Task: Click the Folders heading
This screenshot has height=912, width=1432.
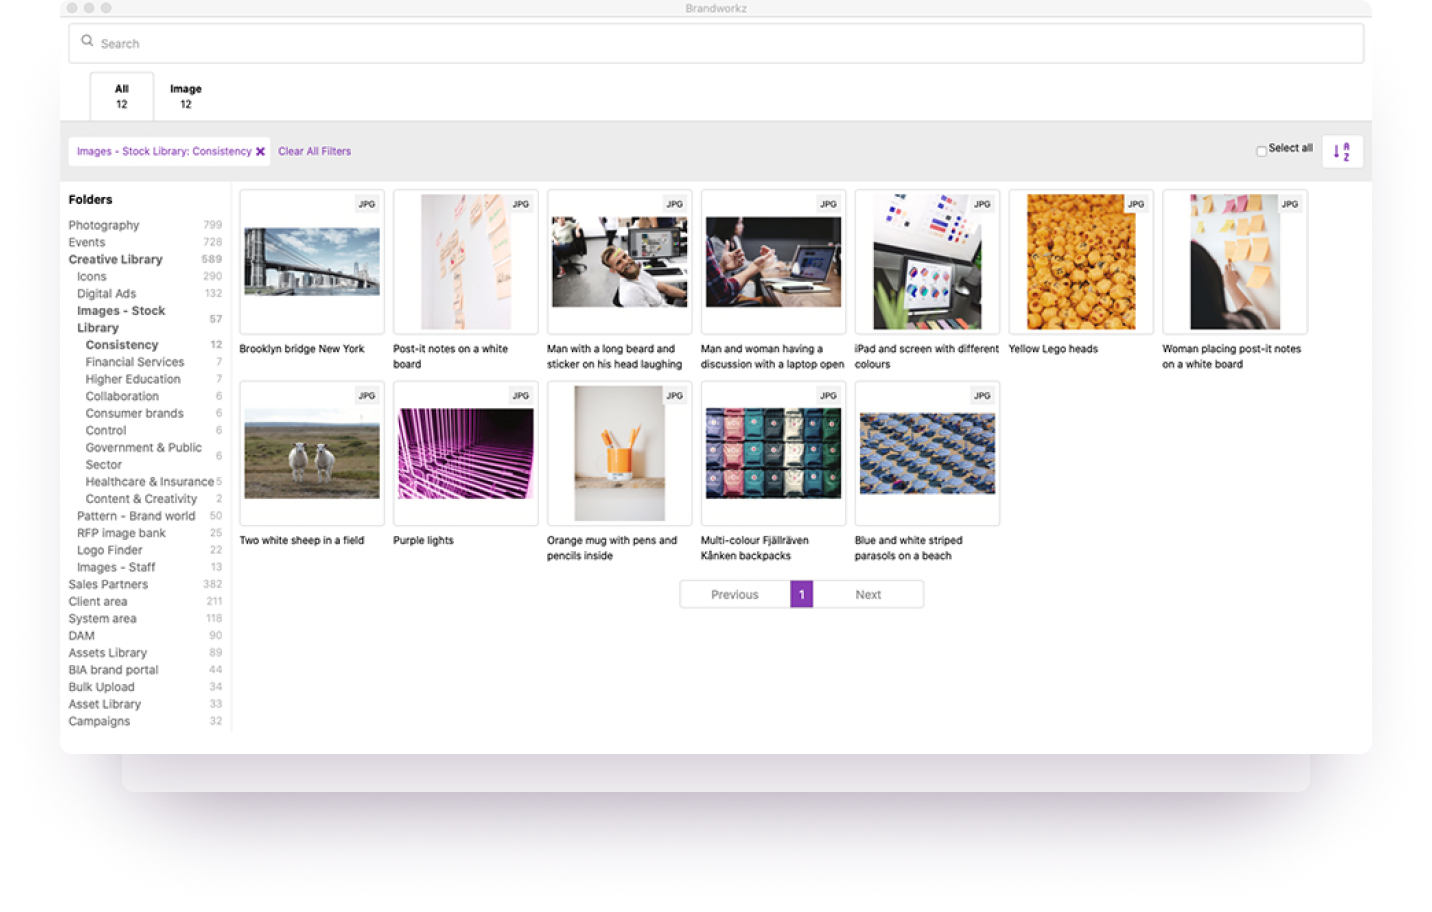Action: coord(90,200)
